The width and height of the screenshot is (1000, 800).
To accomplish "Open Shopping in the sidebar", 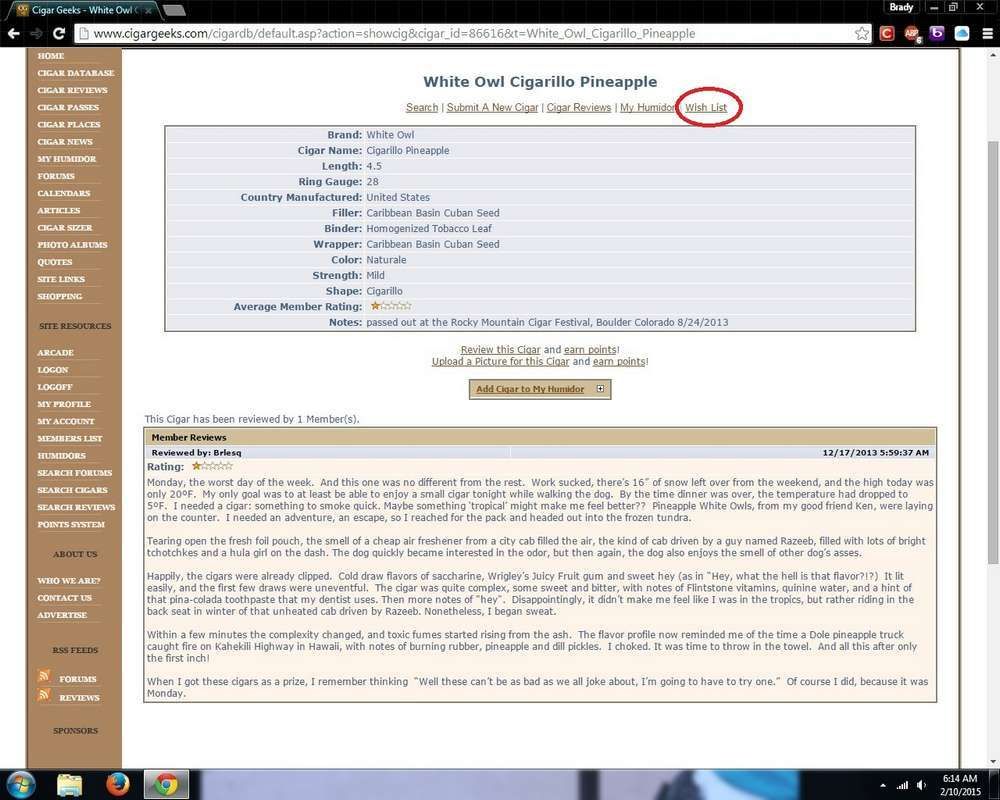I will tap(59, 297).
